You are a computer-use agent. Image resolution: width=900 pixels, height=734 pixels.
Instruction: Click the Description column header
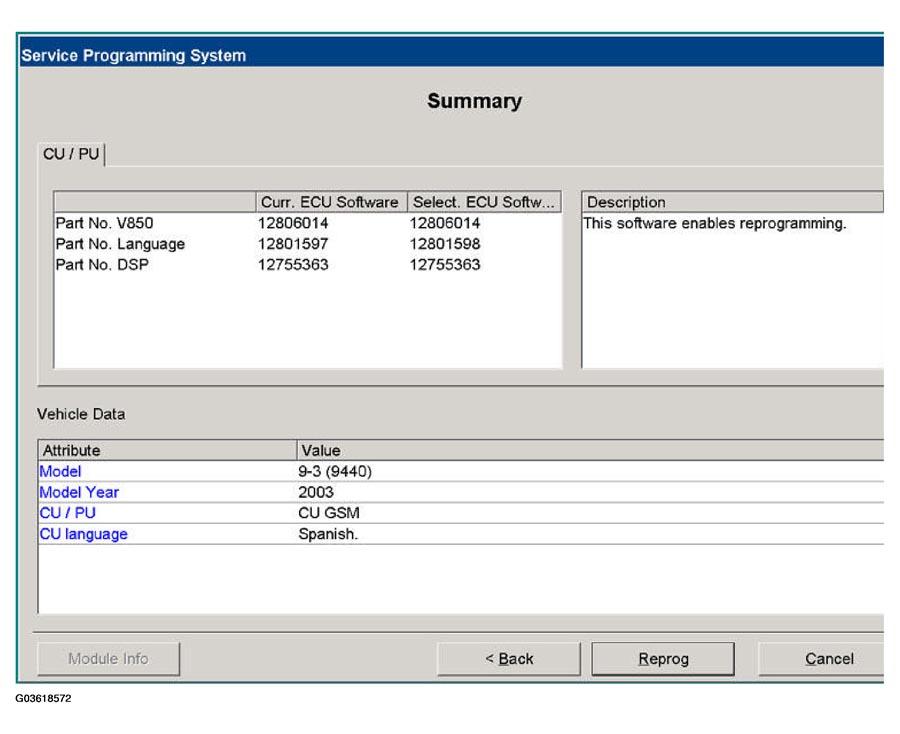click(733, 202)
